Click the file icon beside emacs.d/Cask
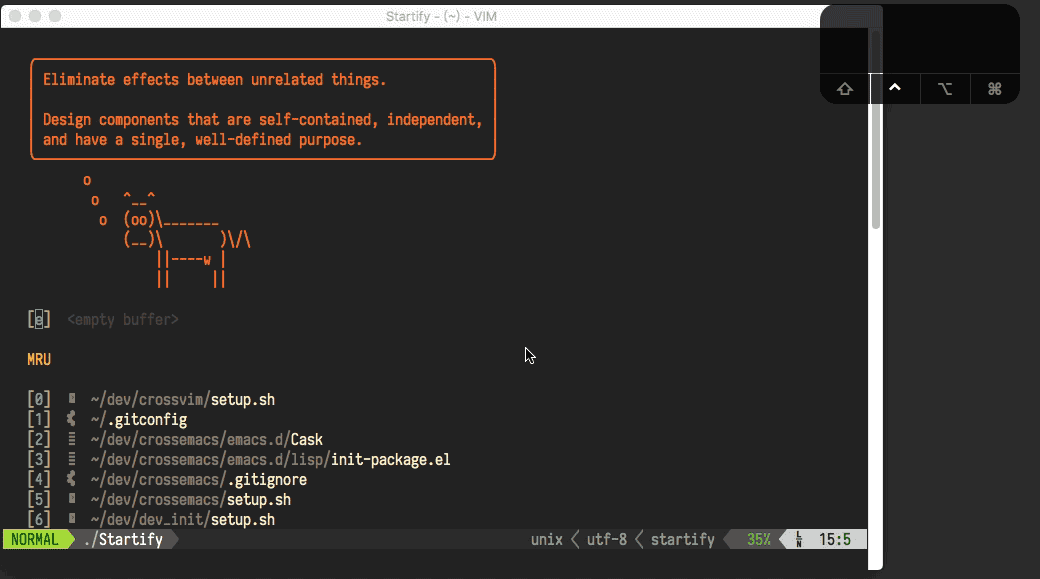1040x579 pixels. point(72,439)
